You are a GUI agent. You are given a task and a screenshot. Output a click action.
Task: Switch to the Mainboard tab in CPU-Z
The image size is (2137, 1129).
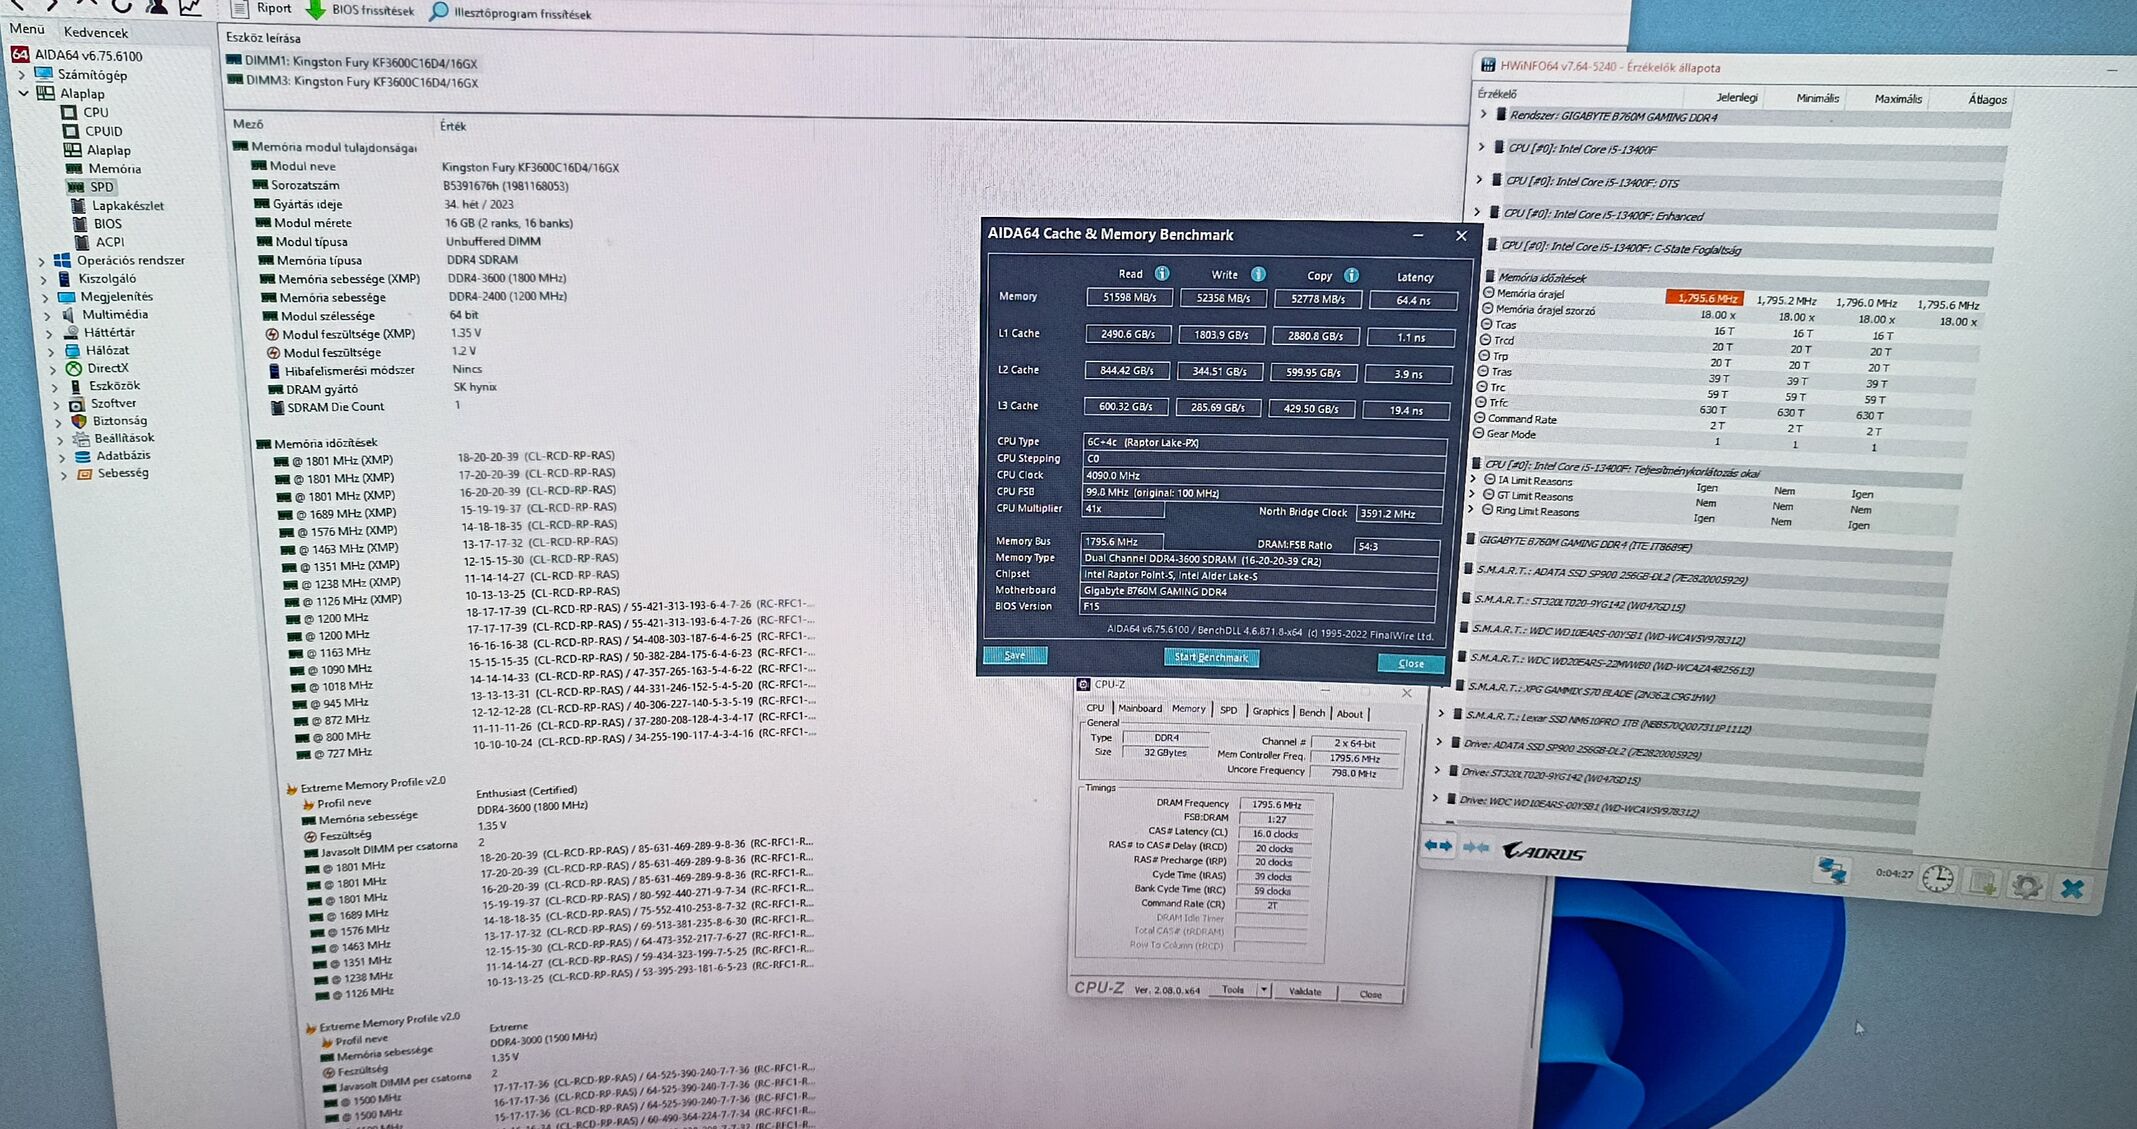click(1140, 708)
